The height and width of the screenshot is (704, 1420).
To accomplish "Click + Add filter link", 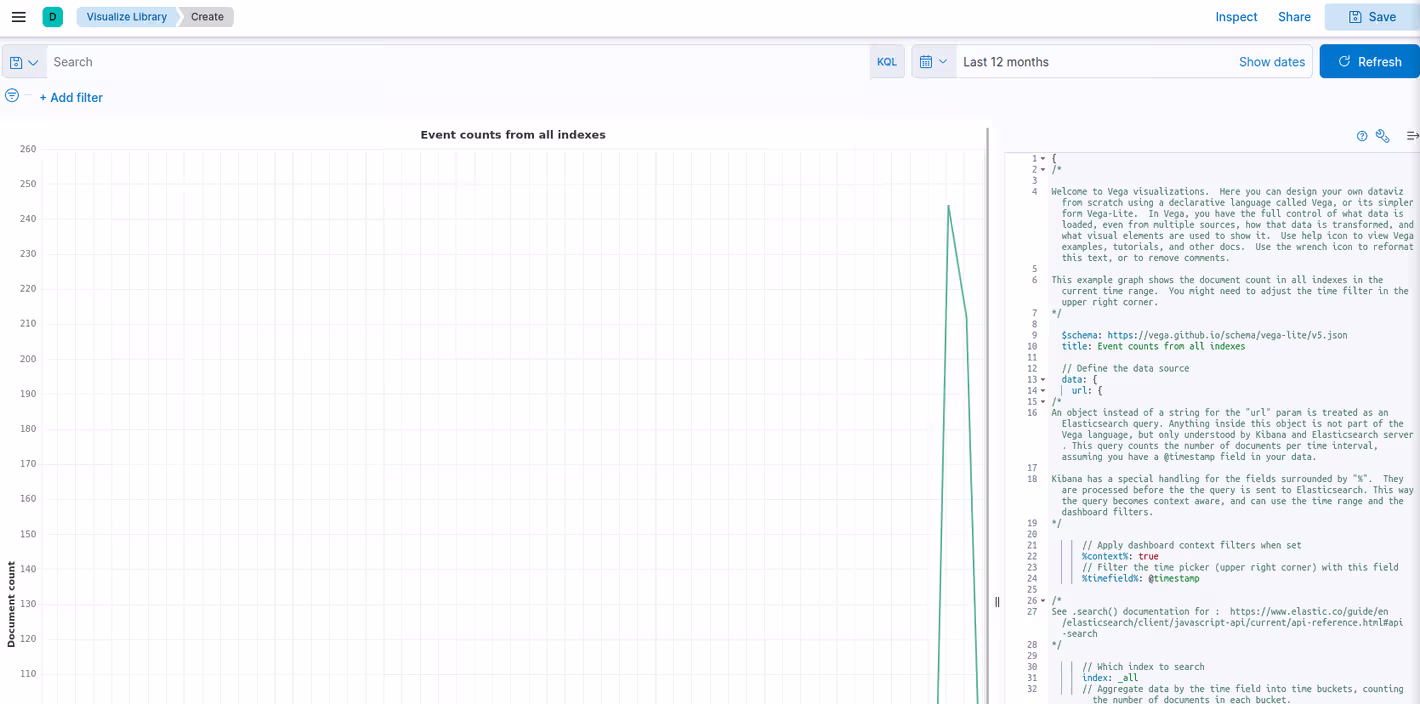I will click(x=71, y=97).
